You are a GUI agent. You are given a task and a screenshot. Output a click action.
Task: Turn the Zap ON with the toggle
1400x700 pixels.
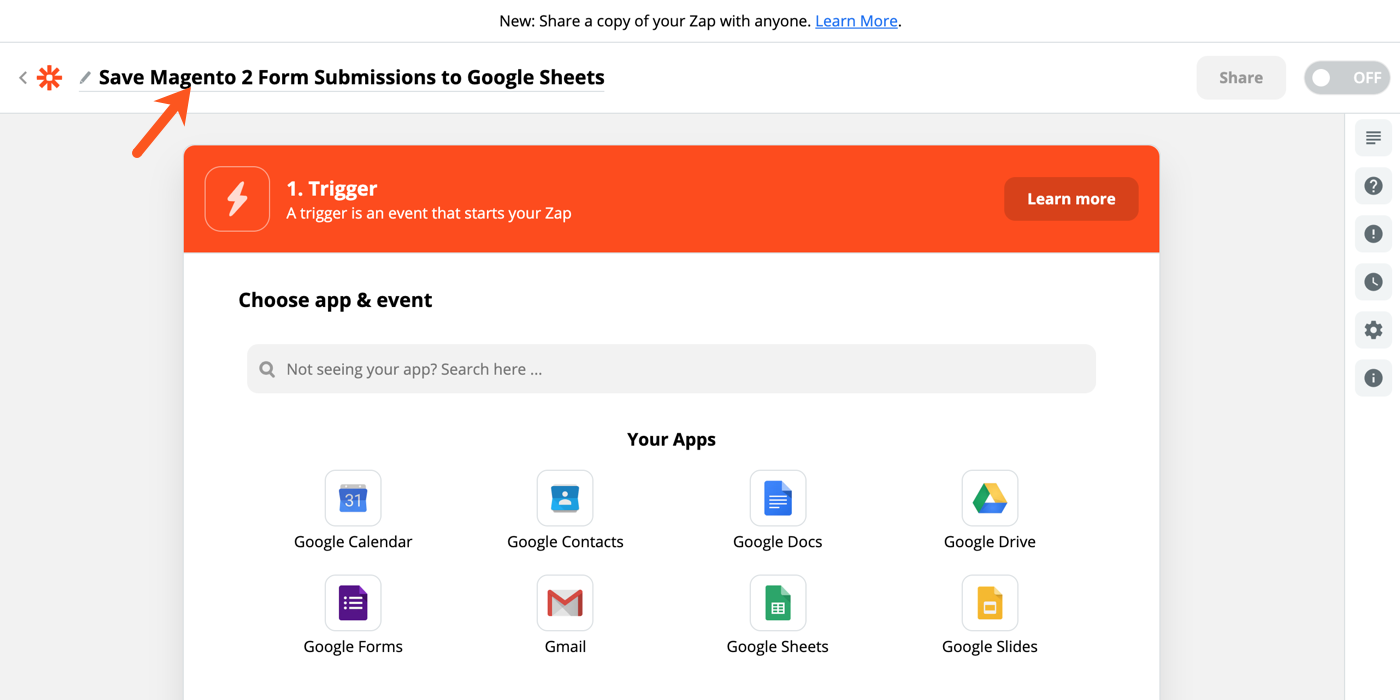(x=1346, y=77)
